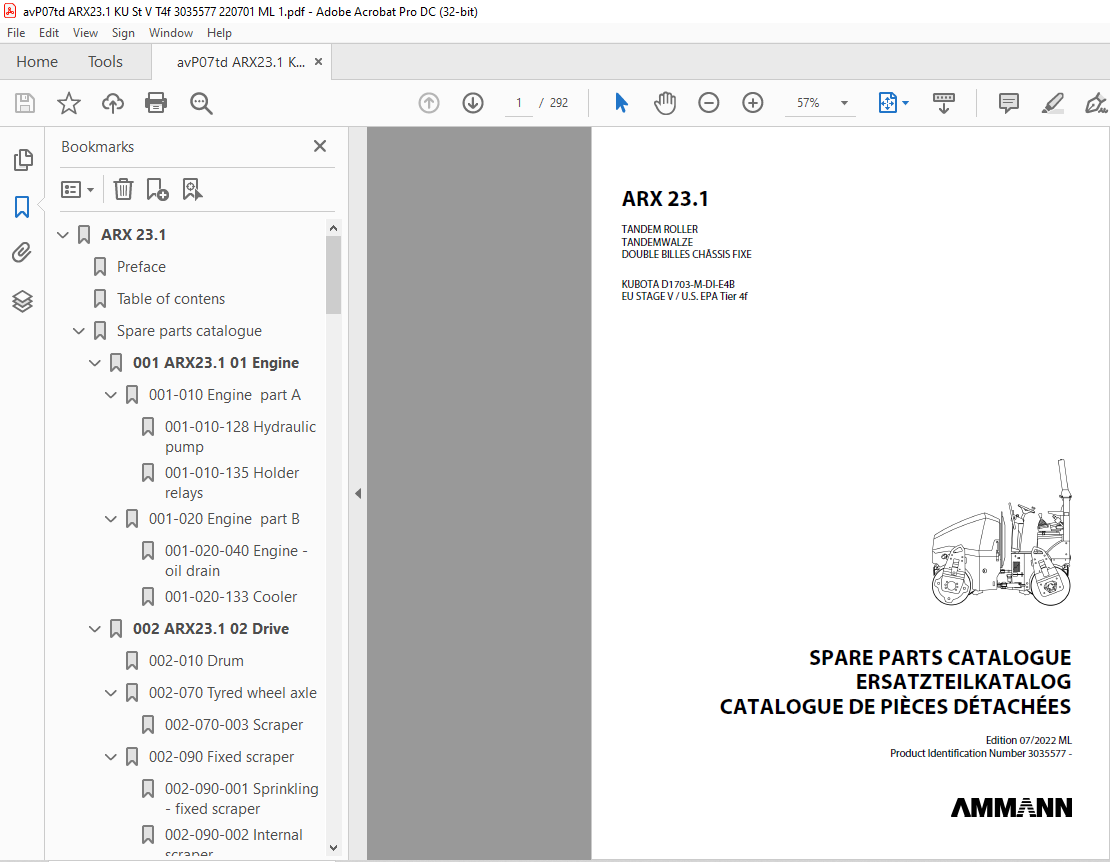Collapse 002 ARX23.1 02 Drive bookmark

95,629
